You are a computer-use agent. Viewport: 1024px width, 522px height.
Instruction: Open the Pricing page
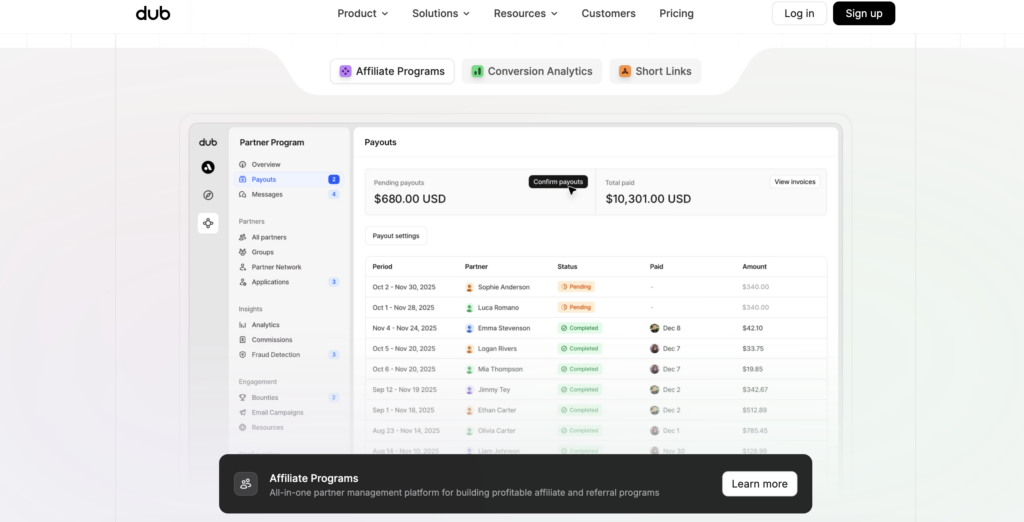click(x=676, y=13)
